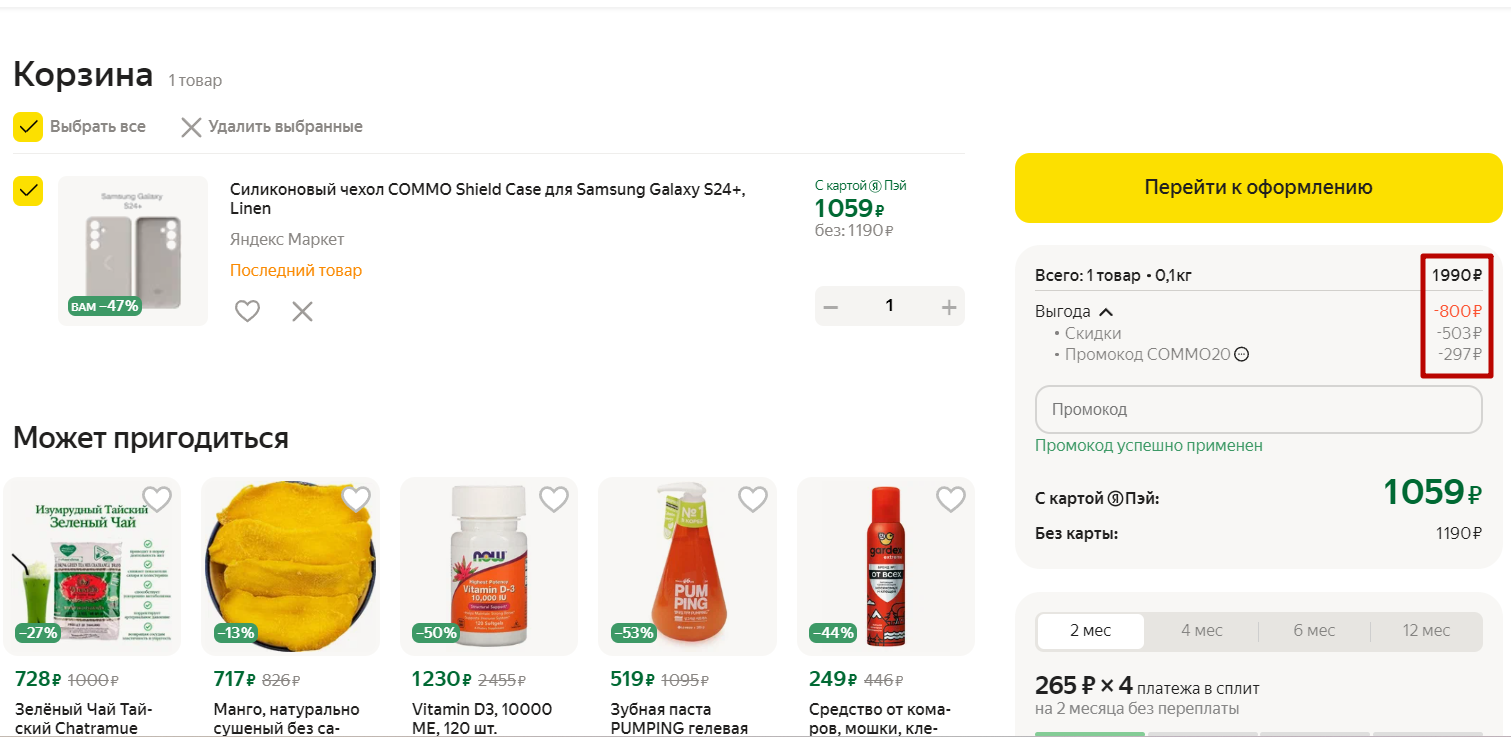Favorite the Vitamin D3 product

point(554,498)
